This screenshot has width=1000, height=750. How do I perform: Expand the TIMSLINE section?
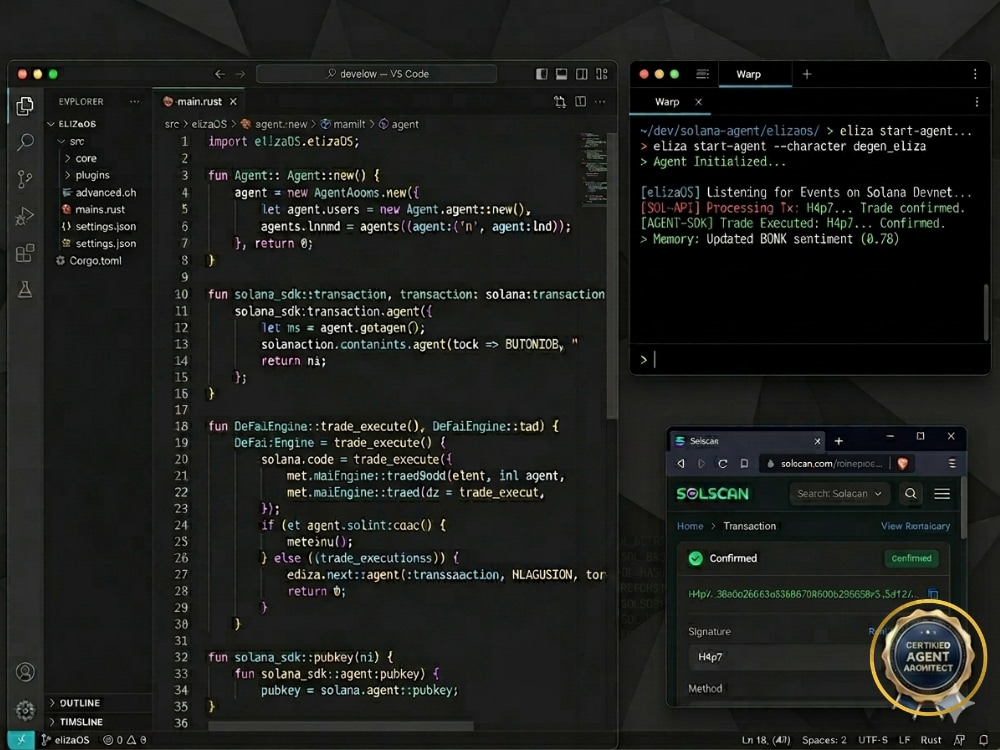tap(77, 722)
